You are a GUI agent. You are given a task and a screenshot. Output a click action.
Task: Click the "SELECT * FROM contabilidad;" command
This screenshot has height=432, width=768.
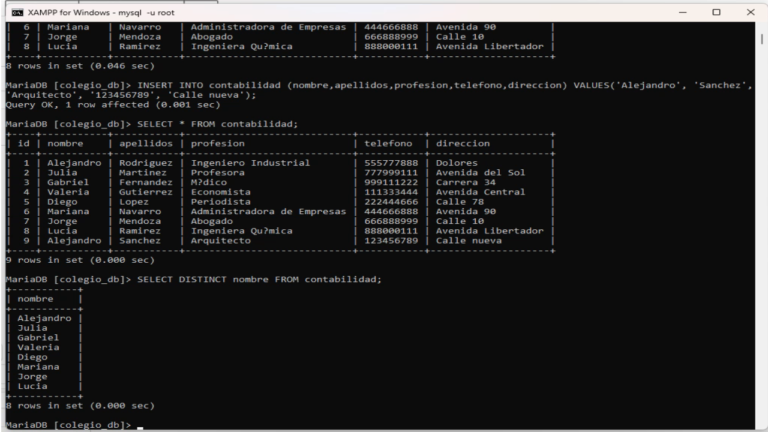[x=217, y=124]
